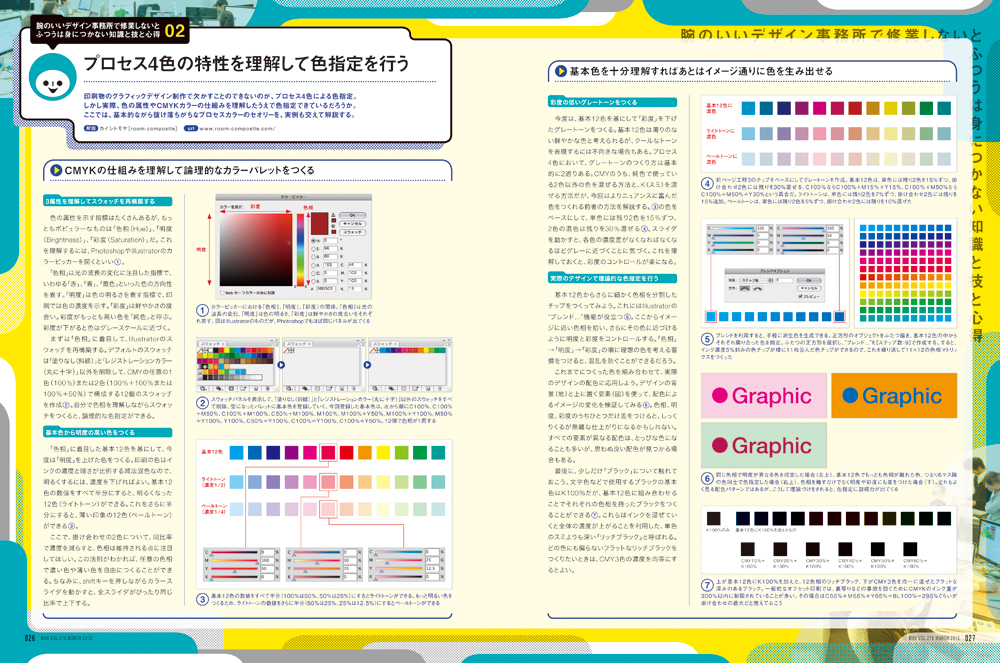1000x663 pixels.
Task: Select the first cyan swatch in the 基本12色に混色 row
Action: pyautogui.click(x=748, y=108)
